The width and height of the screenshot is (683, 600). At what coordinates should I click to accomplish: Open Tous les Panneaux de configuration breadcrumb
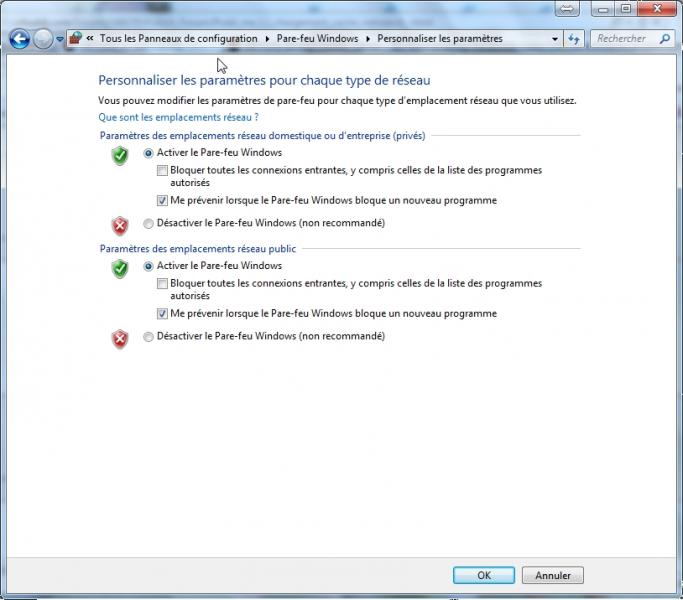179,38
